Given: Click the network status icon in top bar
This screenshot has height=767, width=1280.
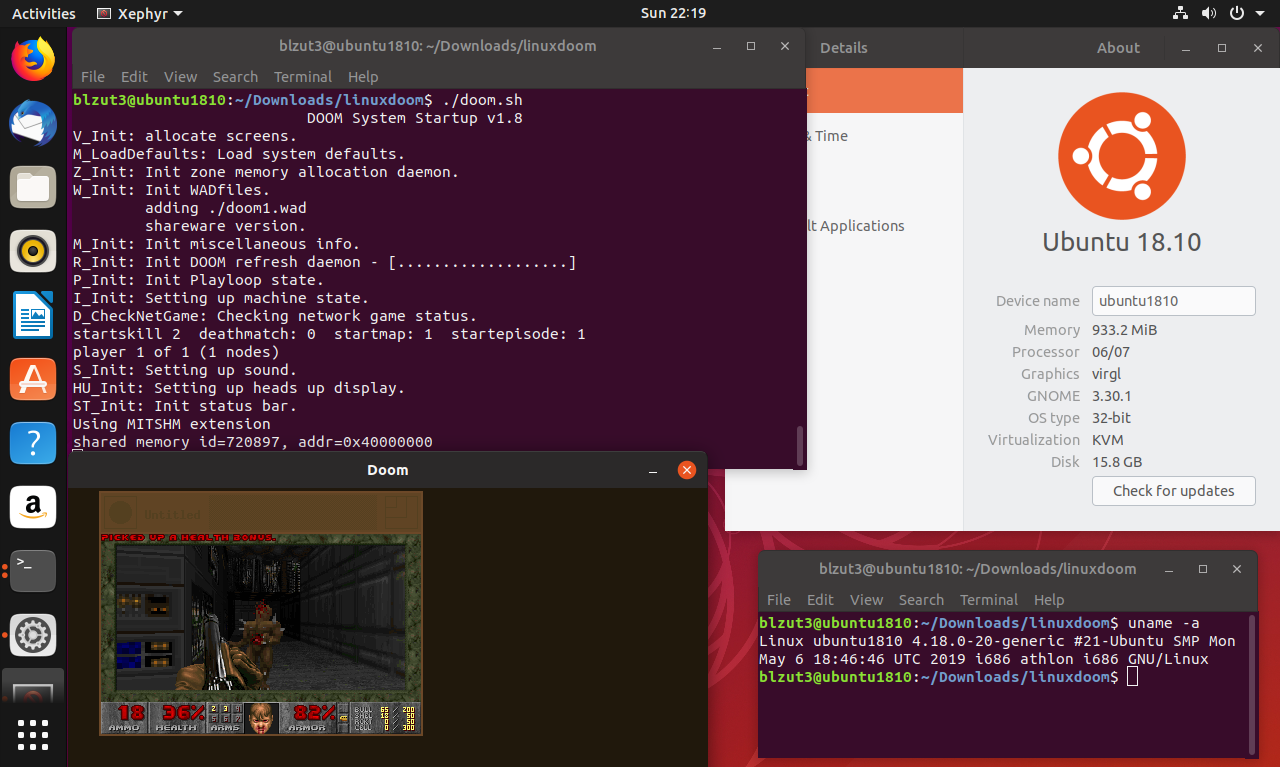Looking at the screenshot, I should click(x=1180, y=13).
